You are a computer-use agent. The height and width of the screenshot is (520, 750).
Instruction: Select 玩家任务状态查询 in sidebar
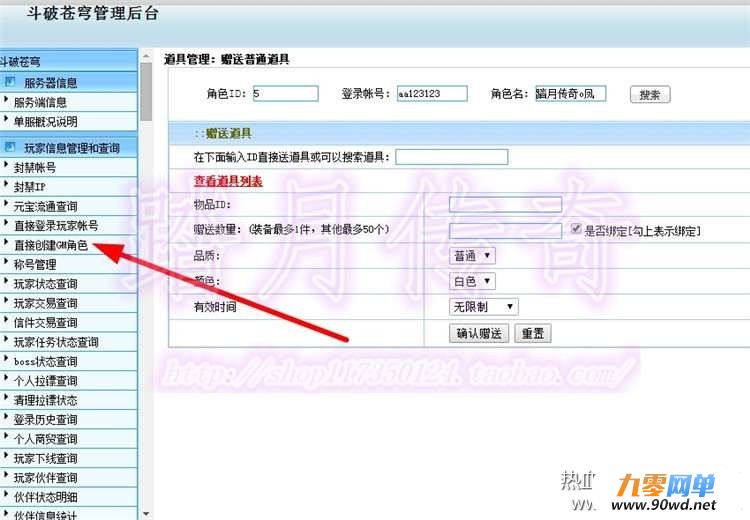pos(56,342)
